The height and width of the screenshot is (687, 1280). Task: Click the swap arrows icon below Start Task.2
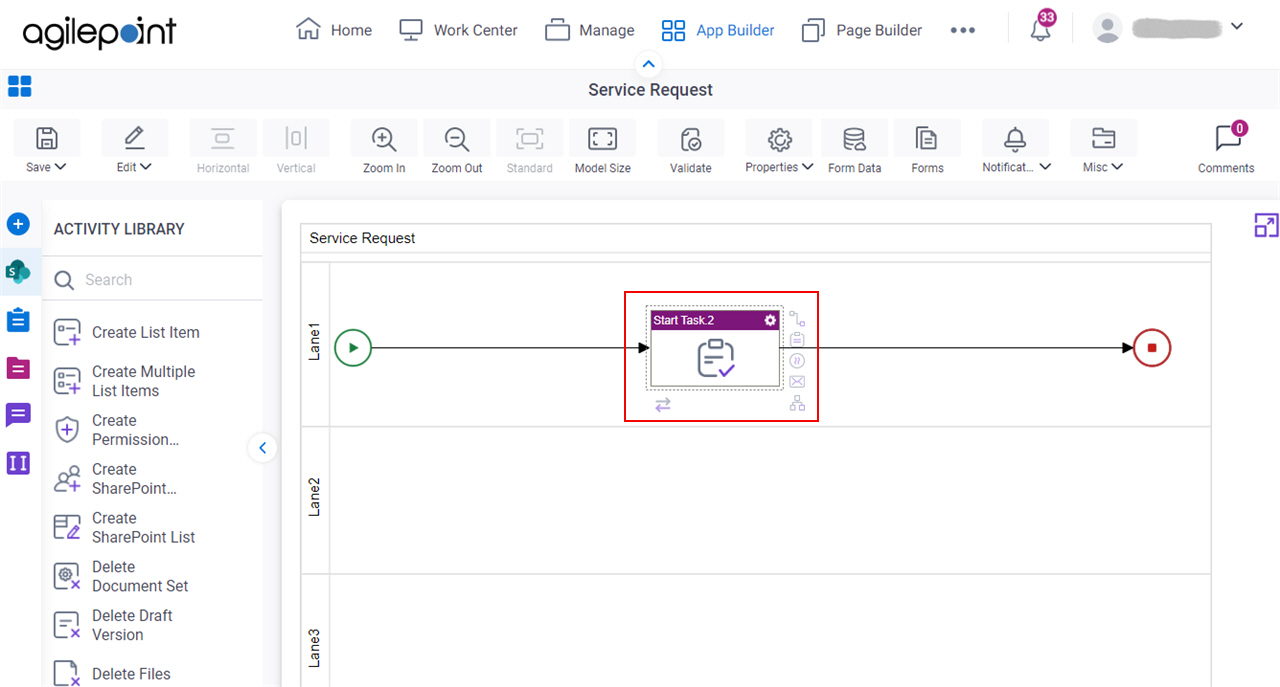pyautogui.click(x=663, y=404)
